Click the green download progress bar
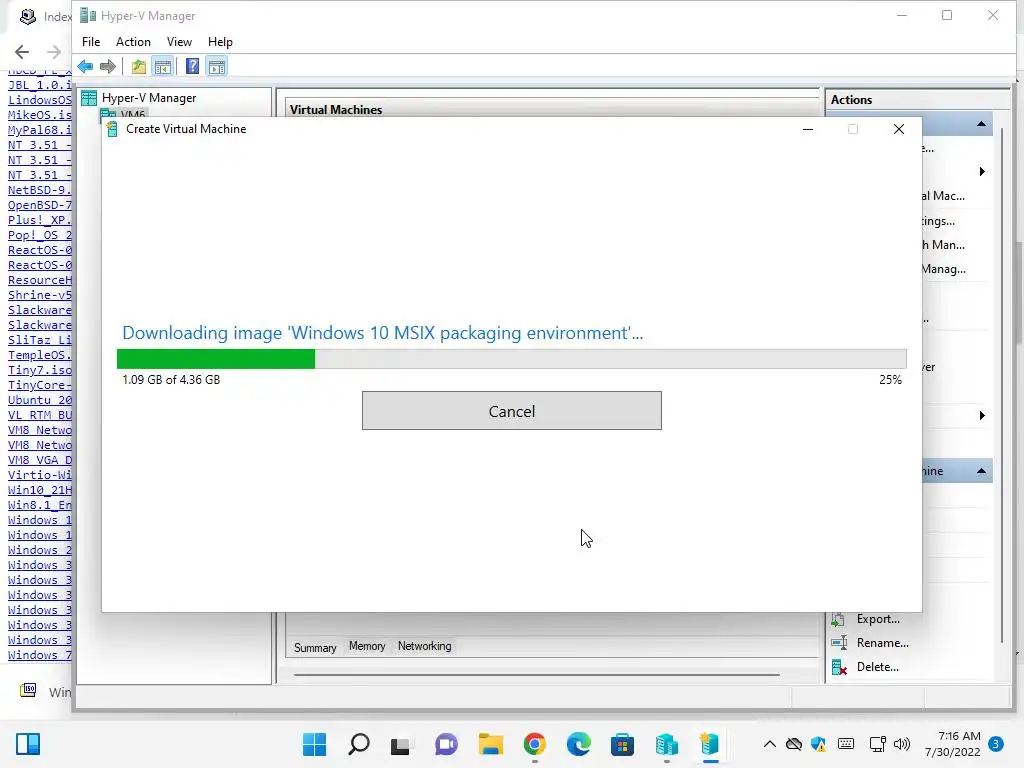 click(x=216, y=359)
